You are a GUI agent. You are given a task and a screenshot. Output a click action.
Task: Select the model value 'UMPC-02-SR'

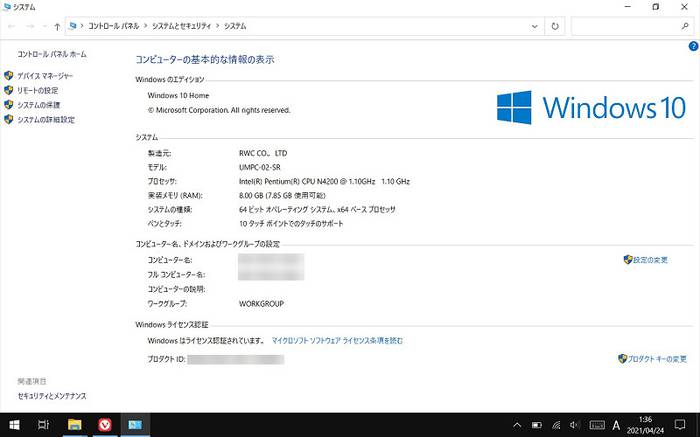pyautogui.click(x=260, y=167)
